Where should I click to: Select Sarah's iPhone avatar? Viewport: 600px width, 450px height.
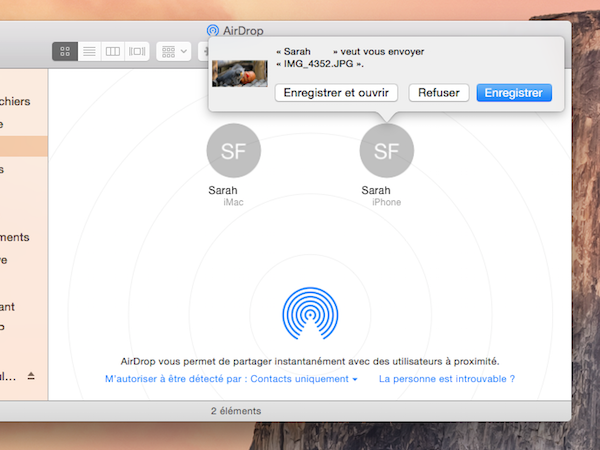[387, 150]
